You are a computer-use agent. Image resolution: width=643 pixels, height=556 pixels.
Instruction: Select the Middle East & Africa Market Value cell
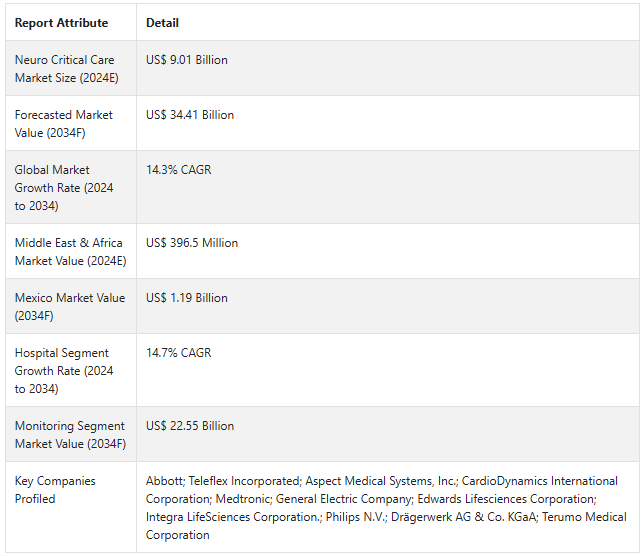tap(71, 251)
